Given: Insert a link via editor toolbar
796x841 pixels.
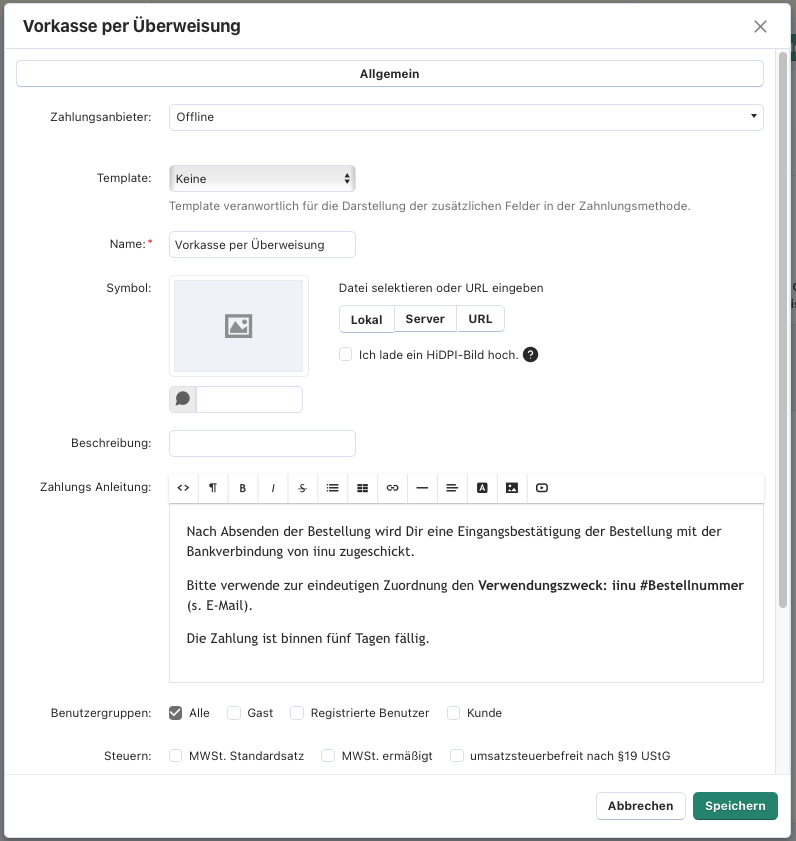Looking at the screenshot, I should [x=392, y=488].
